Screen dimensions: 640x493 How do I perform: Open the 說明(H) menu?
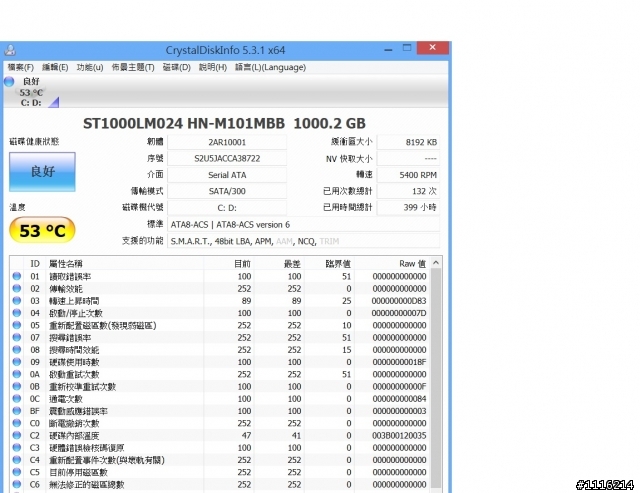[213, 67]
